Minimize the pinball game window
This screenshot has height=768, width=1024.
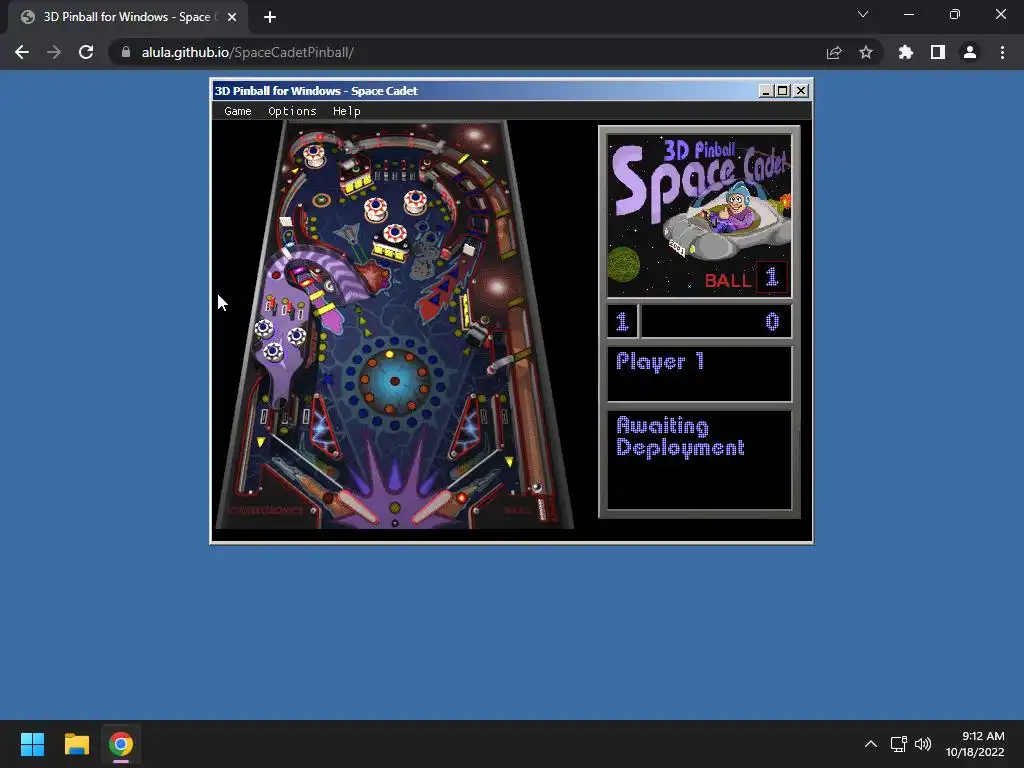[x=766, y=91]
